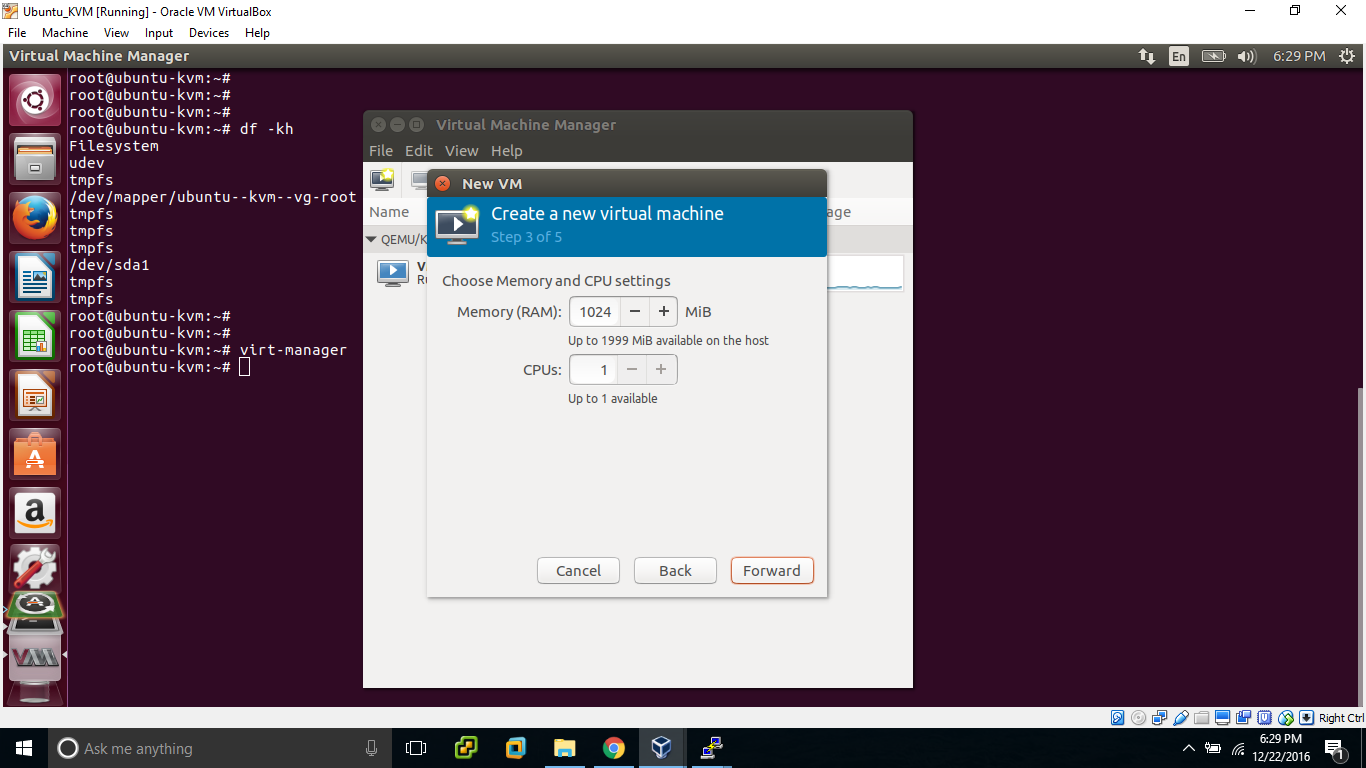The height and width of the screenshot is (768, 1366).
Task: Click VirtualBox CPU processor status icon
Action: 1265,718
